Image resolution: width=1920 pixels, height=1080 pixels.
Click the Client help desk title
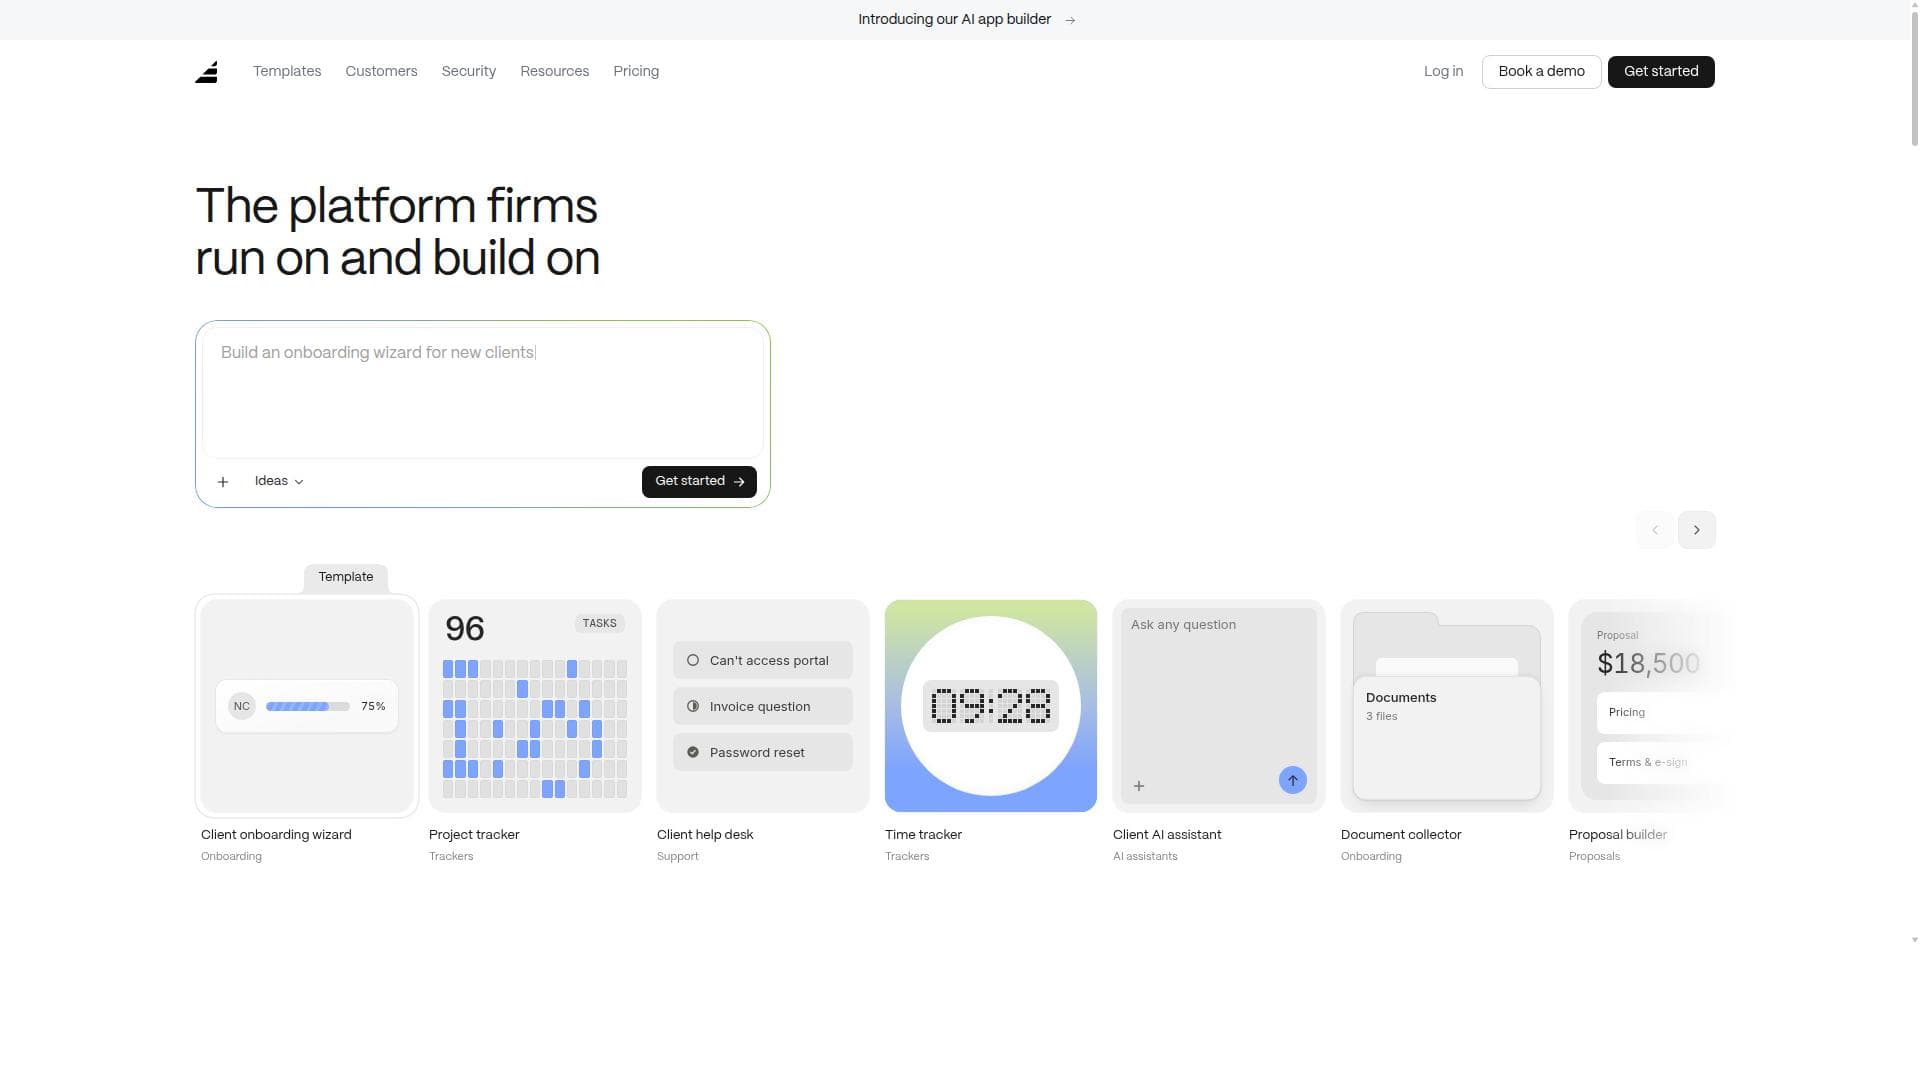tap(705, 834)
